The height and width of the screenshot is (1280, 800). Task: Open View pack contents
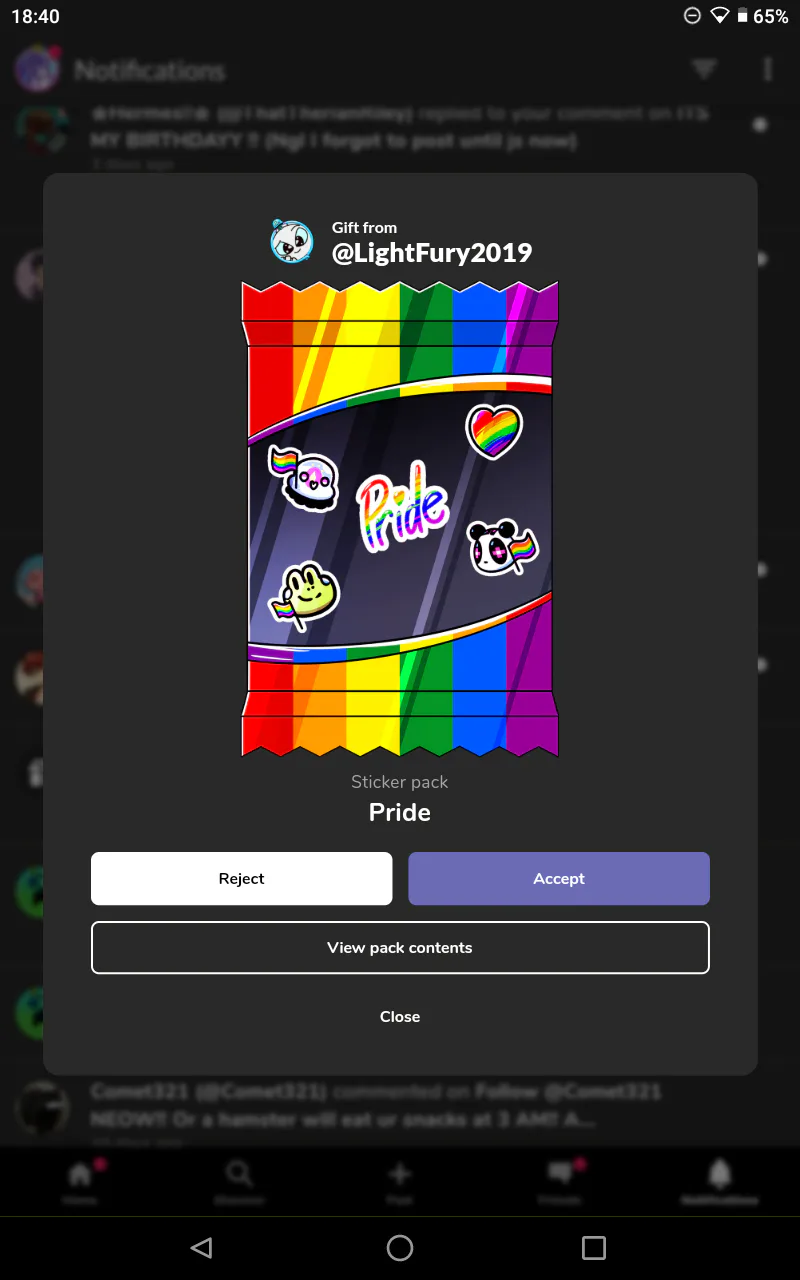coord(400,948)
